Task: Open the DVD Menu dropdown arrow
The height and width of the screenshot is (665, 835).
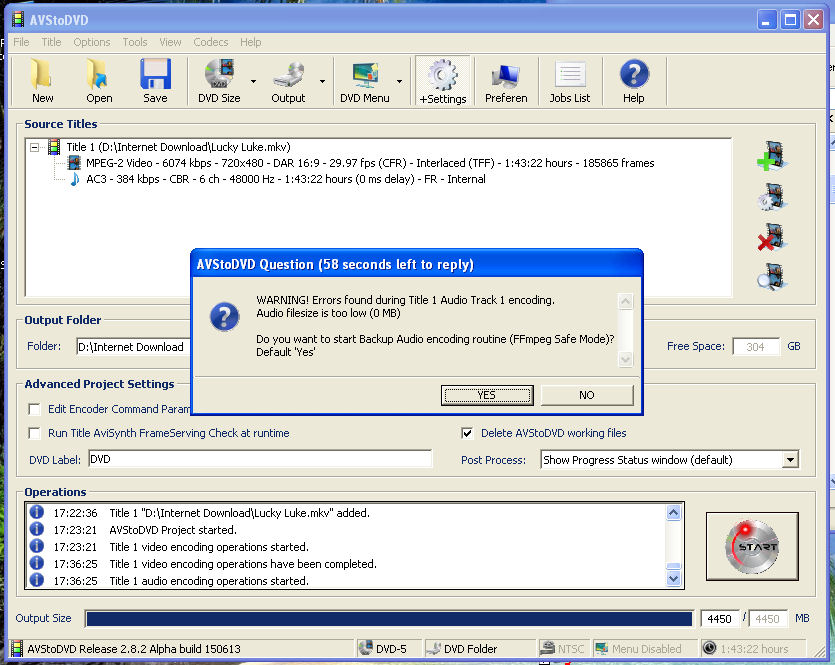Action: [399, 81]
